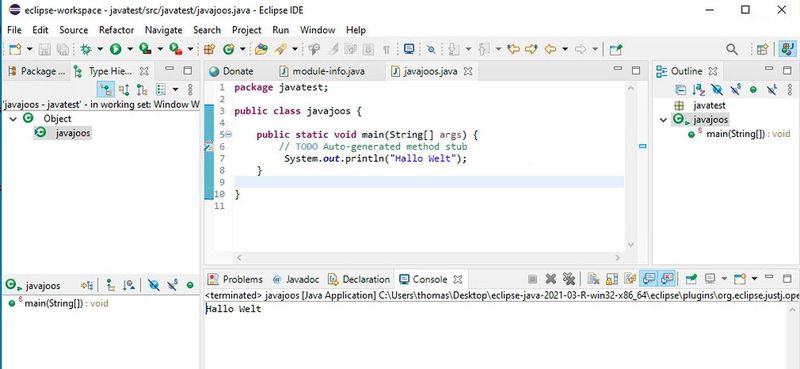Click the New Java Package icon
800x369 pixels.
coord(209,49)
